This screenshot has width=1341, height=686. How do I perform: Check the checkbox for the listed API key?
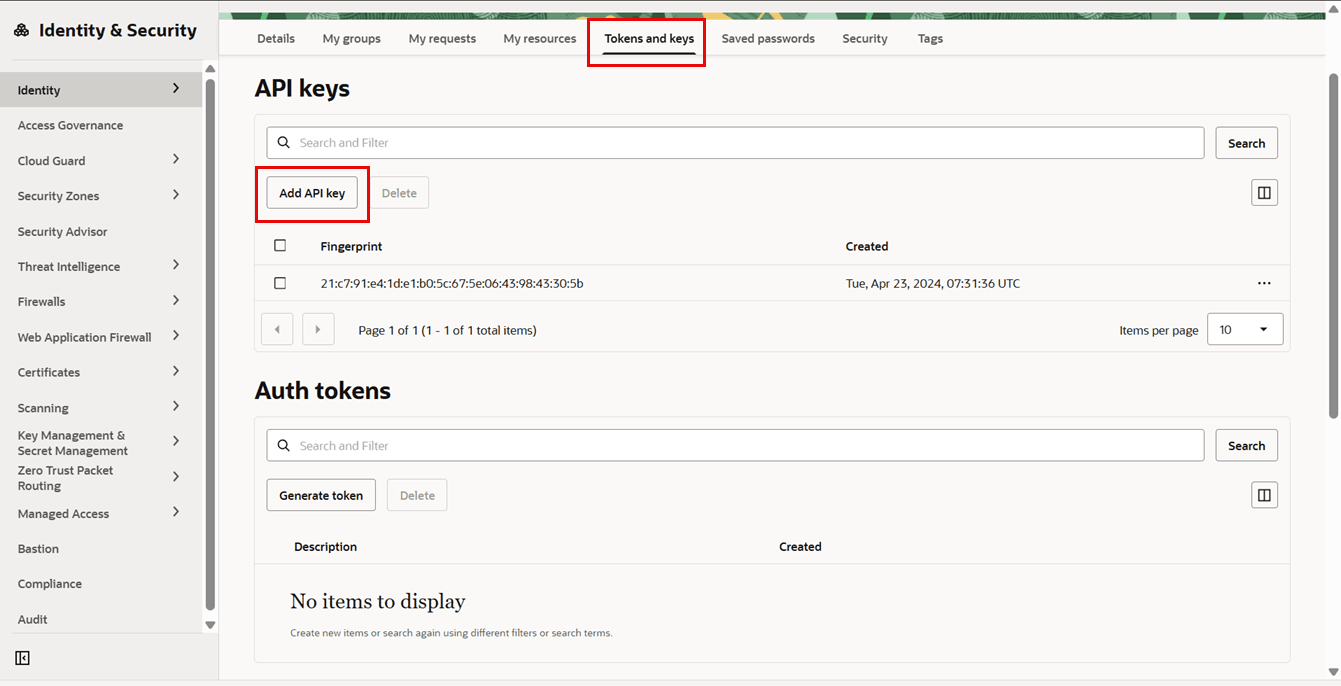280,283
